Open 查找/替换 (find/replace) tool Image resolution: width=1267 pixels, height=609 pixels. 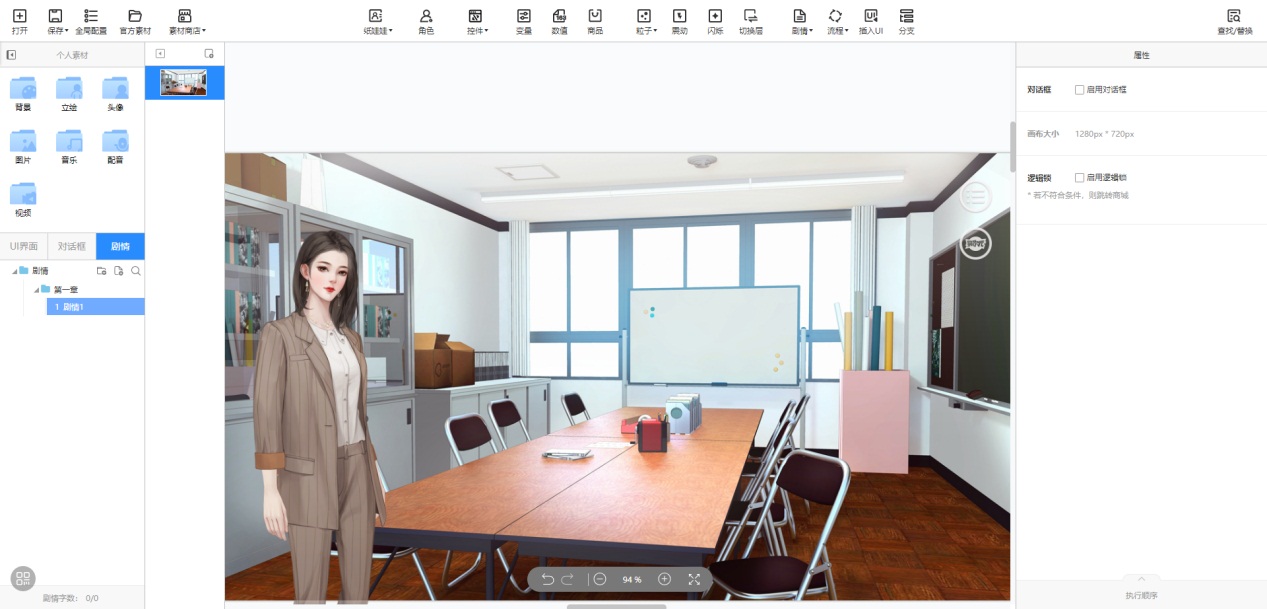[x=1234, y=21]
